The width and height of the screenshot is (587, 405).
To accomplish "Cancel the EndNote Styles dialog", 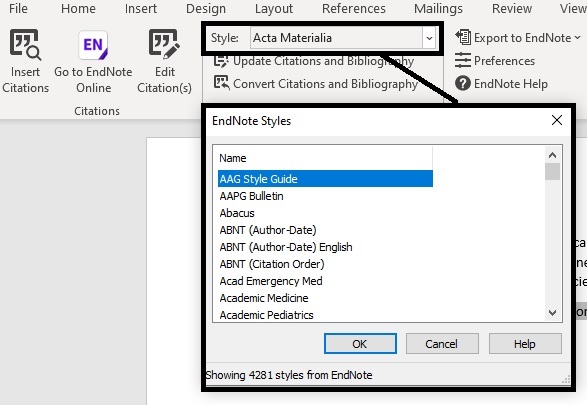I will point(442,344).
